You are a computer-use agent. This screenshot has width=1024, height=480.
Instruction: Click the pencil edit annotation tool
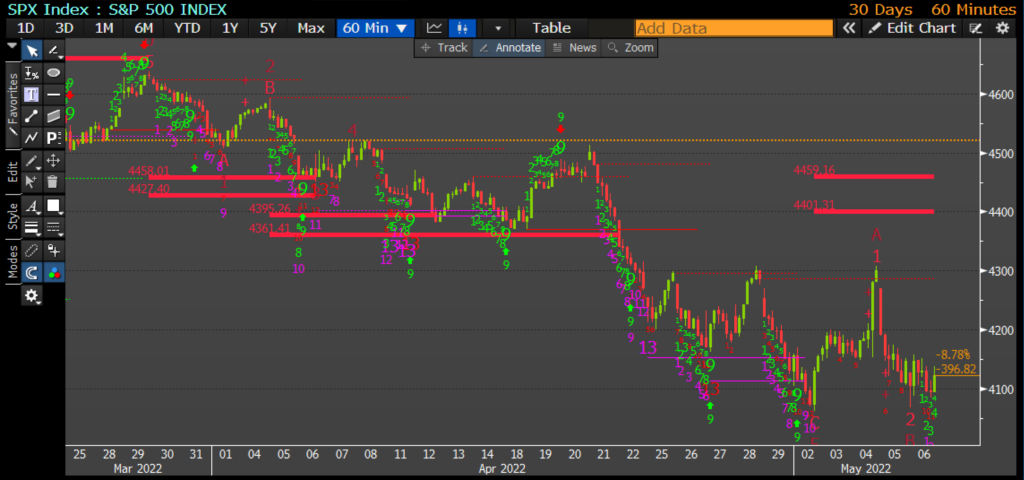[31, 160]
